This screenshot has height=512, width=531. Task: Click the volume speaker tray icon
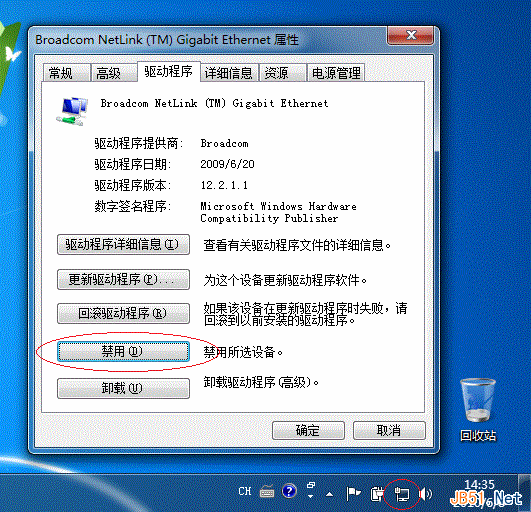click(x=425, y=494)
